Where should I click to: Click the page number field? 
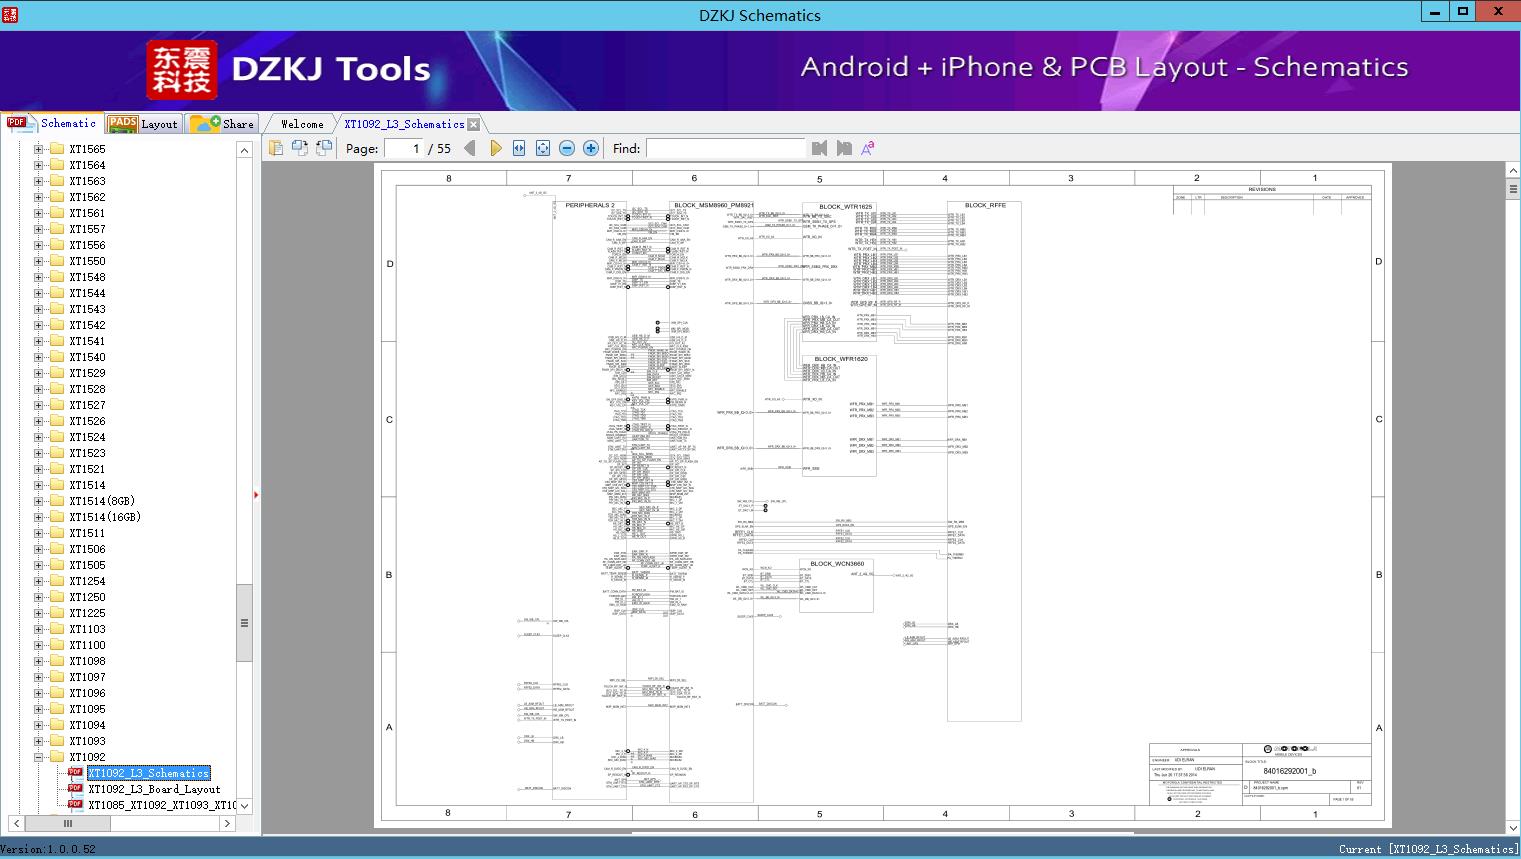pos(403,148)
